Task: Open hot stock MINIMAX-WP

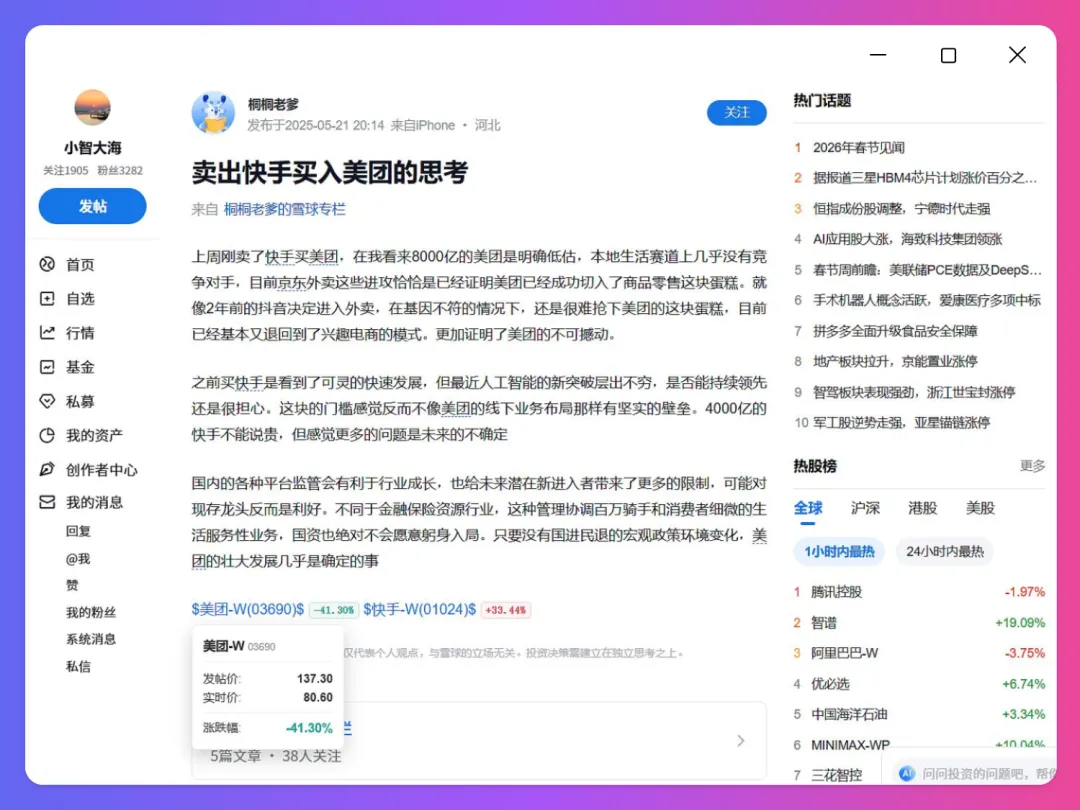Action: click(850, 745)
